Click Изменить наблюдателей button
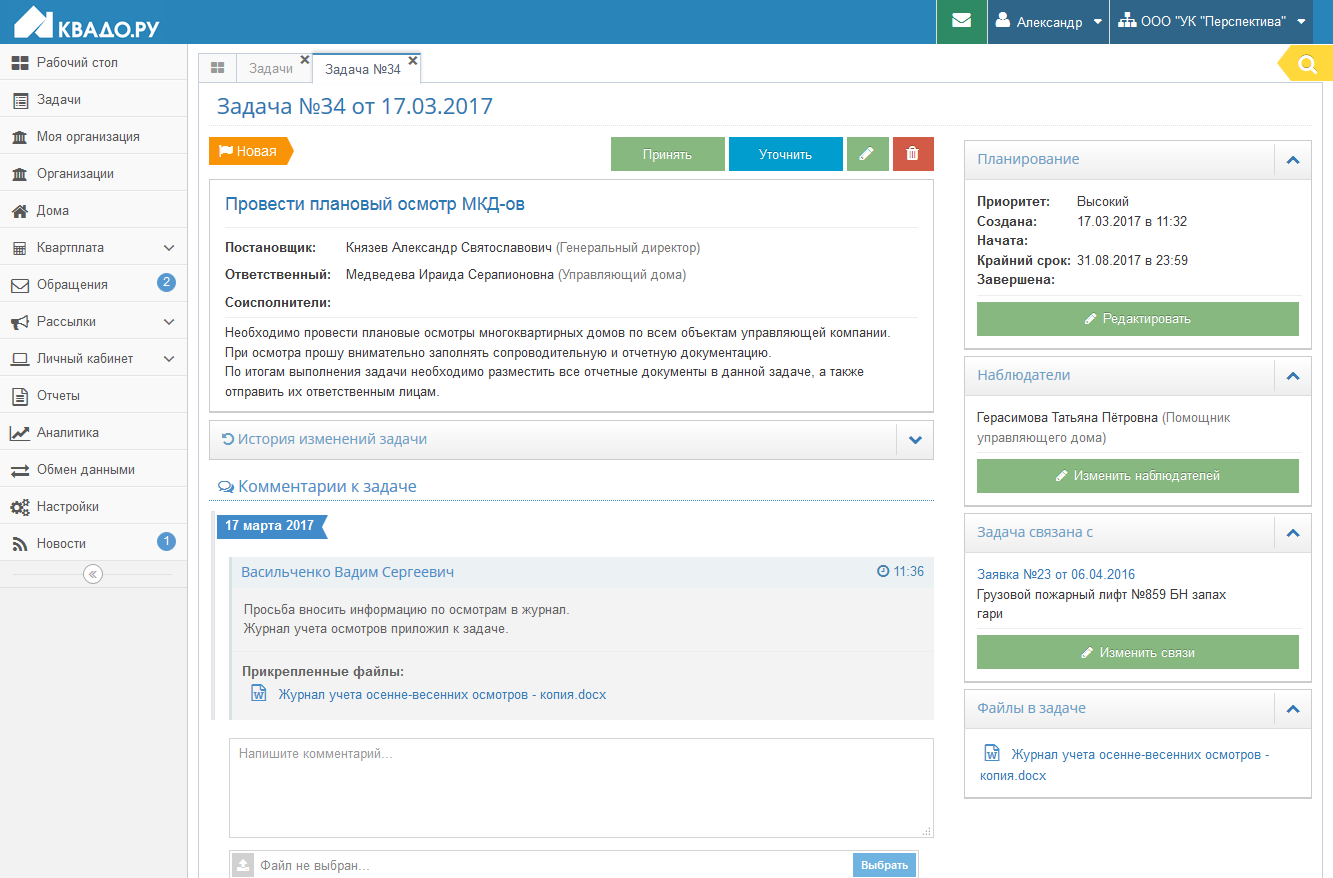Viewport: 1333px width, 878px height. point(1138,476)
